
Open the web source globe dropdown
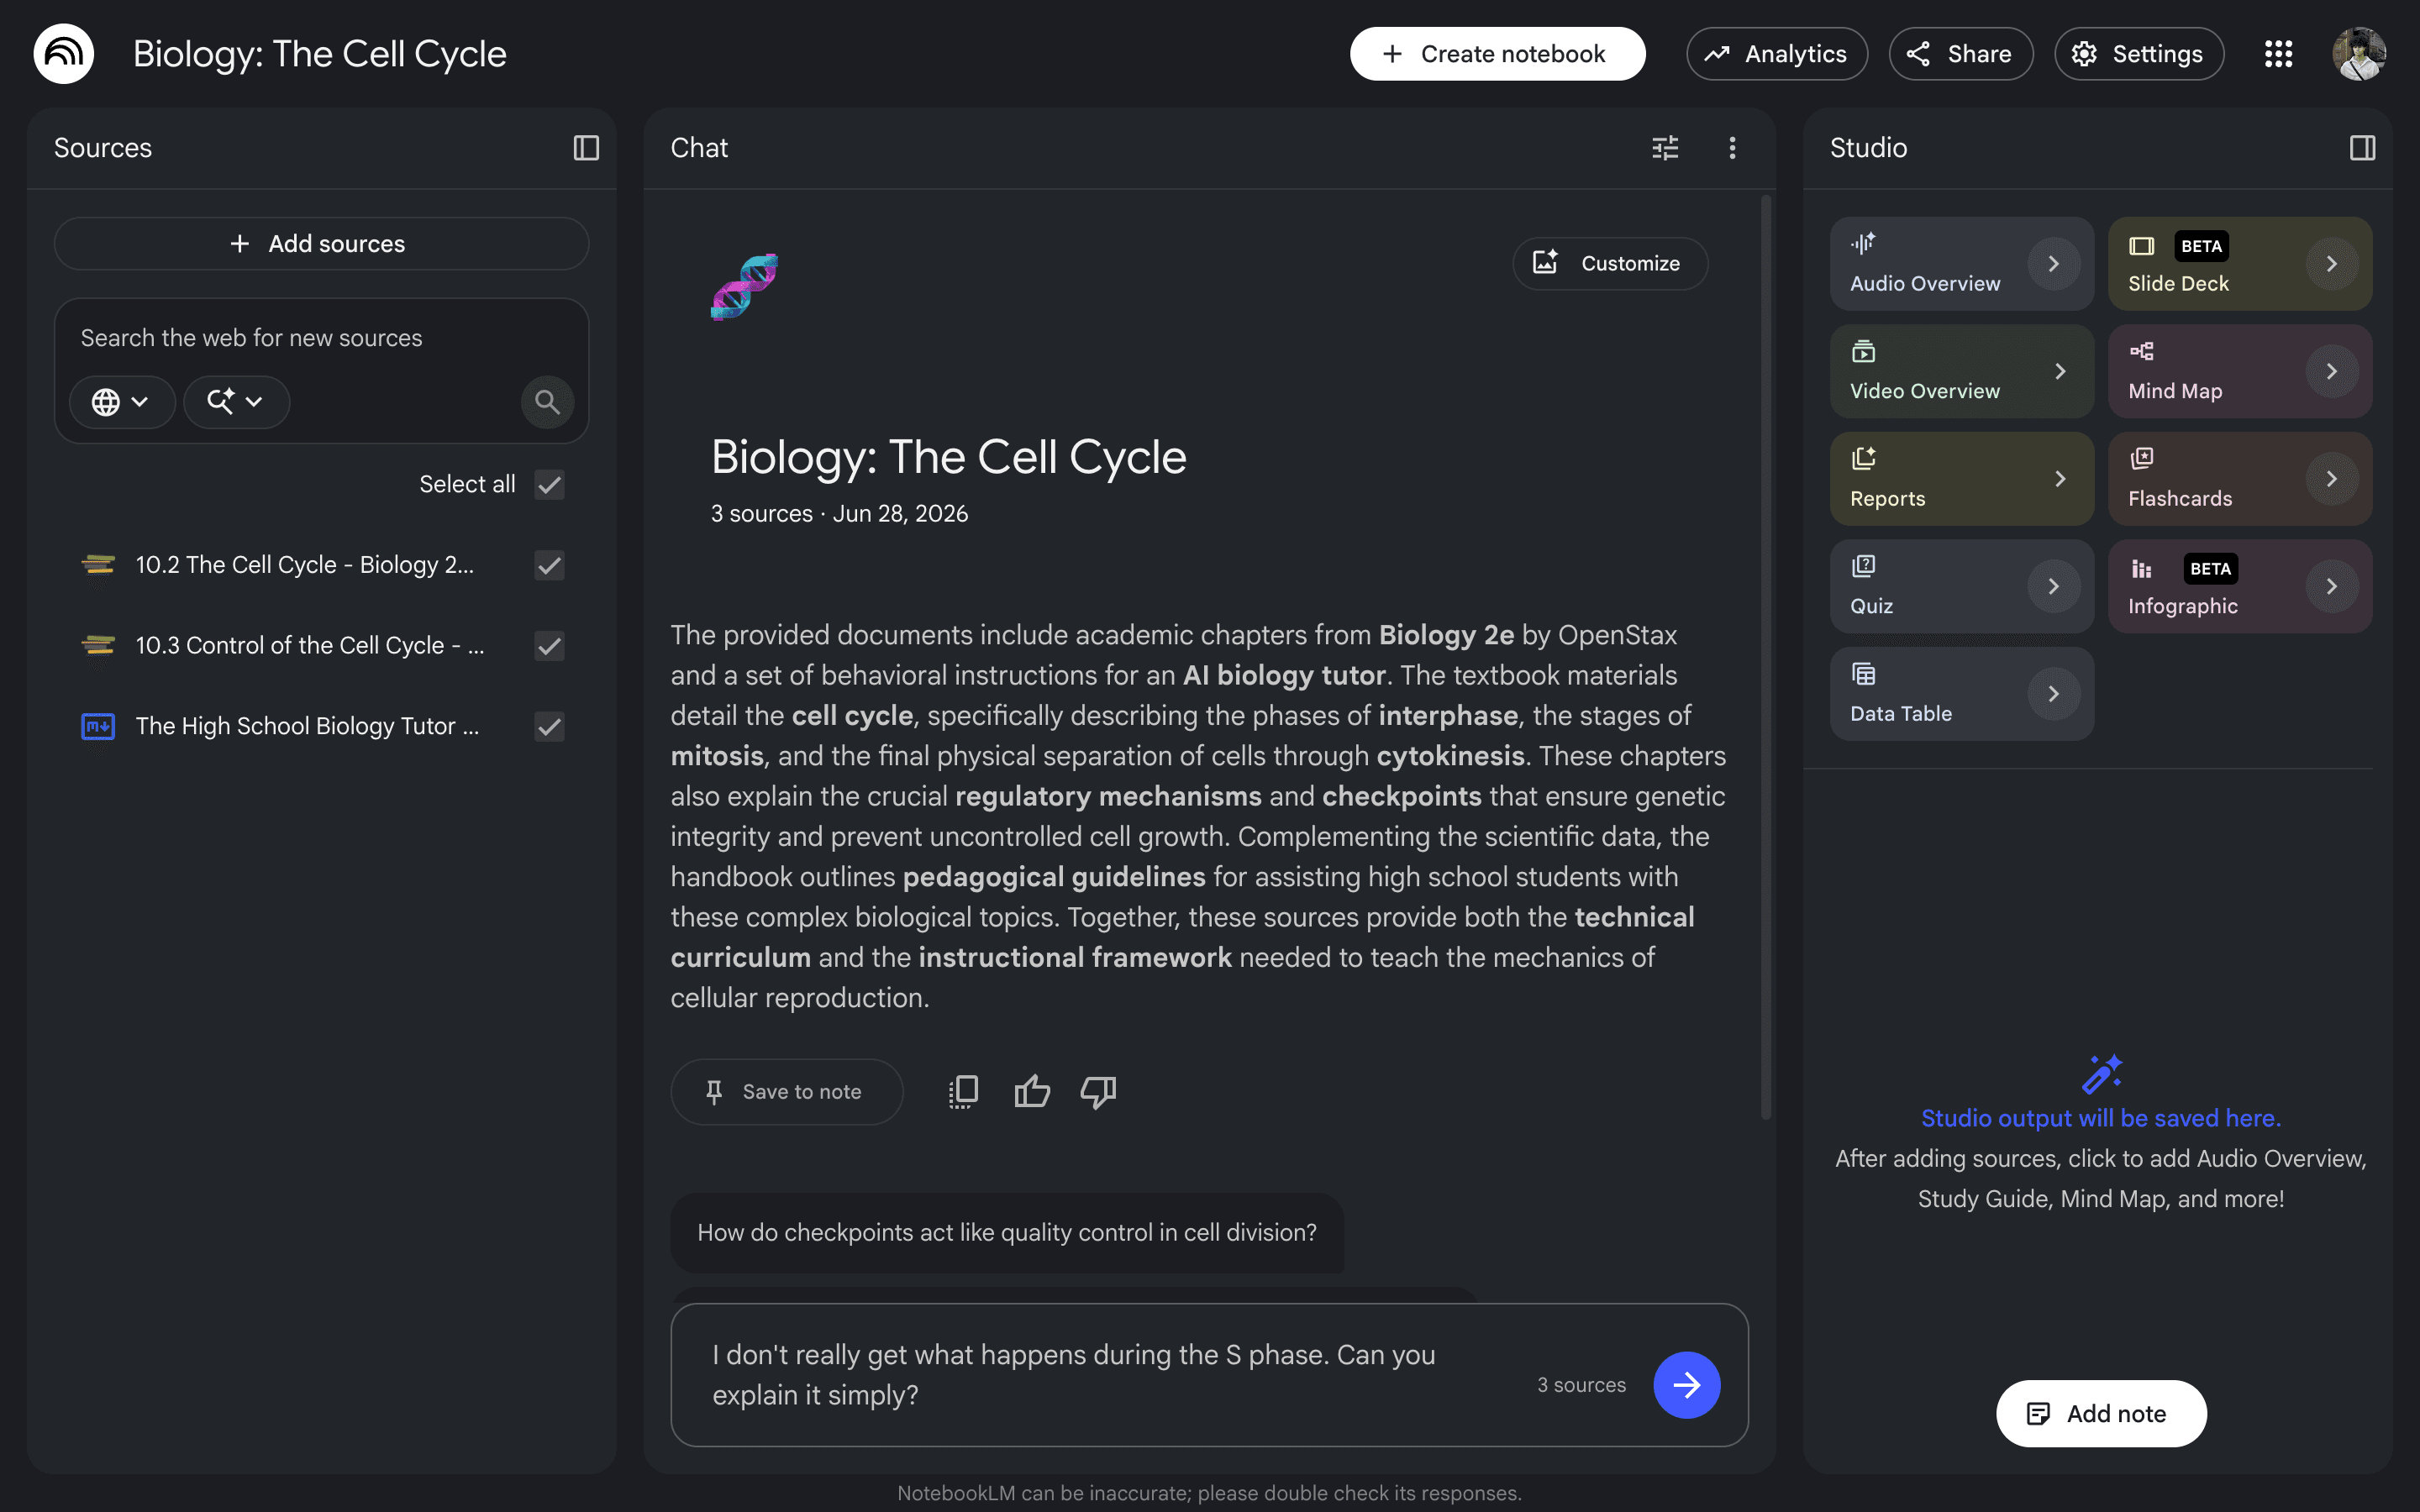pyautogui.click(x=121, y=402)
